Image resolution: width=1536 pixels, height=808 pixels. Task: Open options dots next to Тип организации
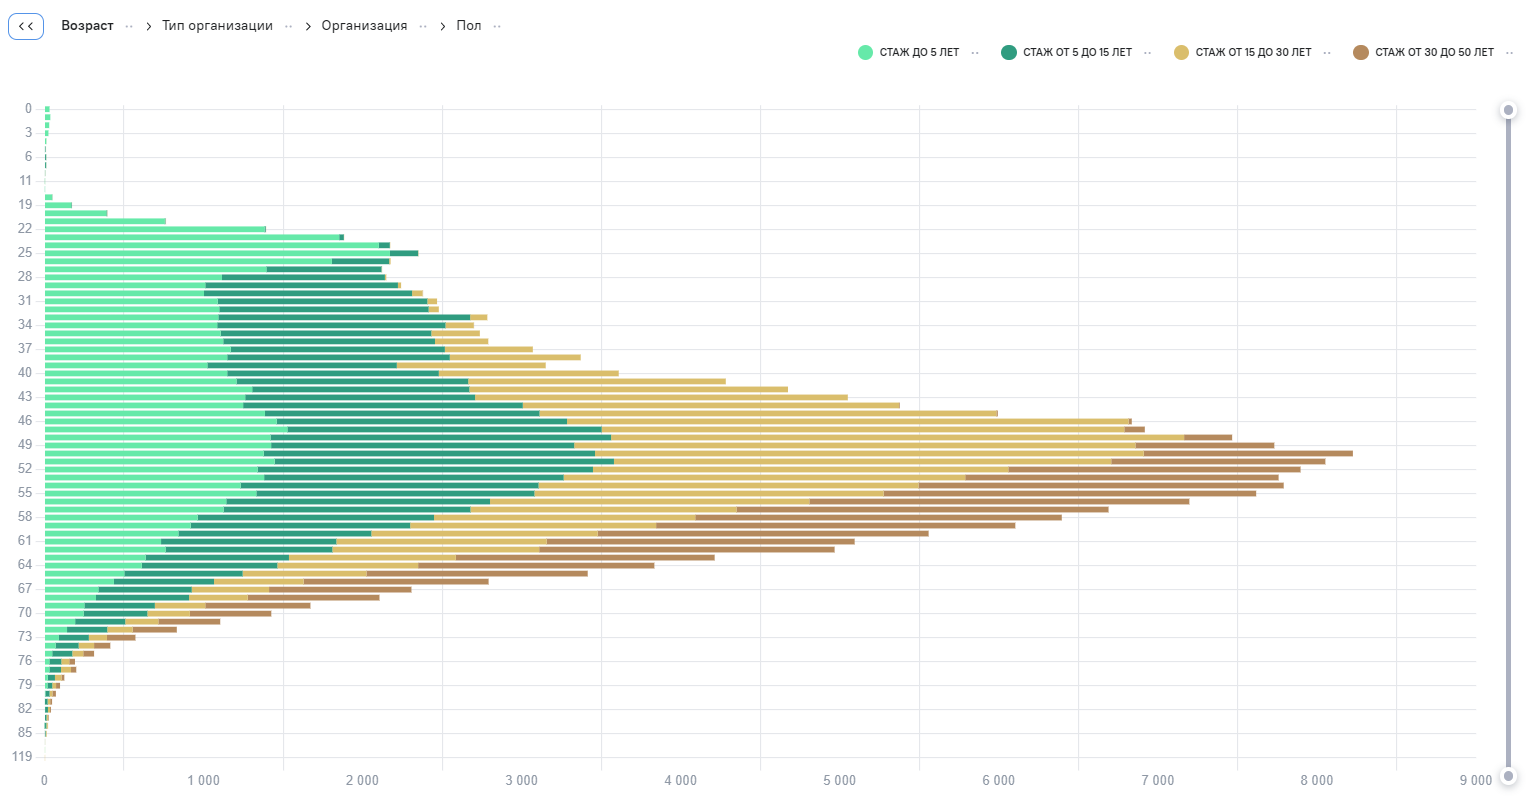click(x=288, y=27)
